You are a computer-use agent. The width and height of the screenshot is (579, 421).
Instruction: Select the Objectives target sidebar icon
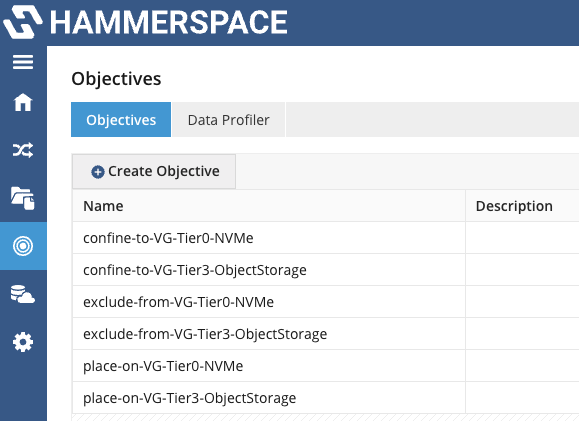coord(23,246)
